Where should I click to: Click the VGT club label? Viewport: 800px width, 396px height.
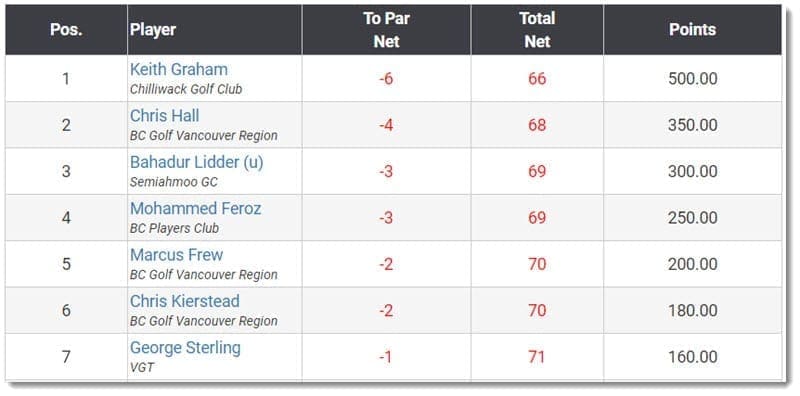[141, 367]
